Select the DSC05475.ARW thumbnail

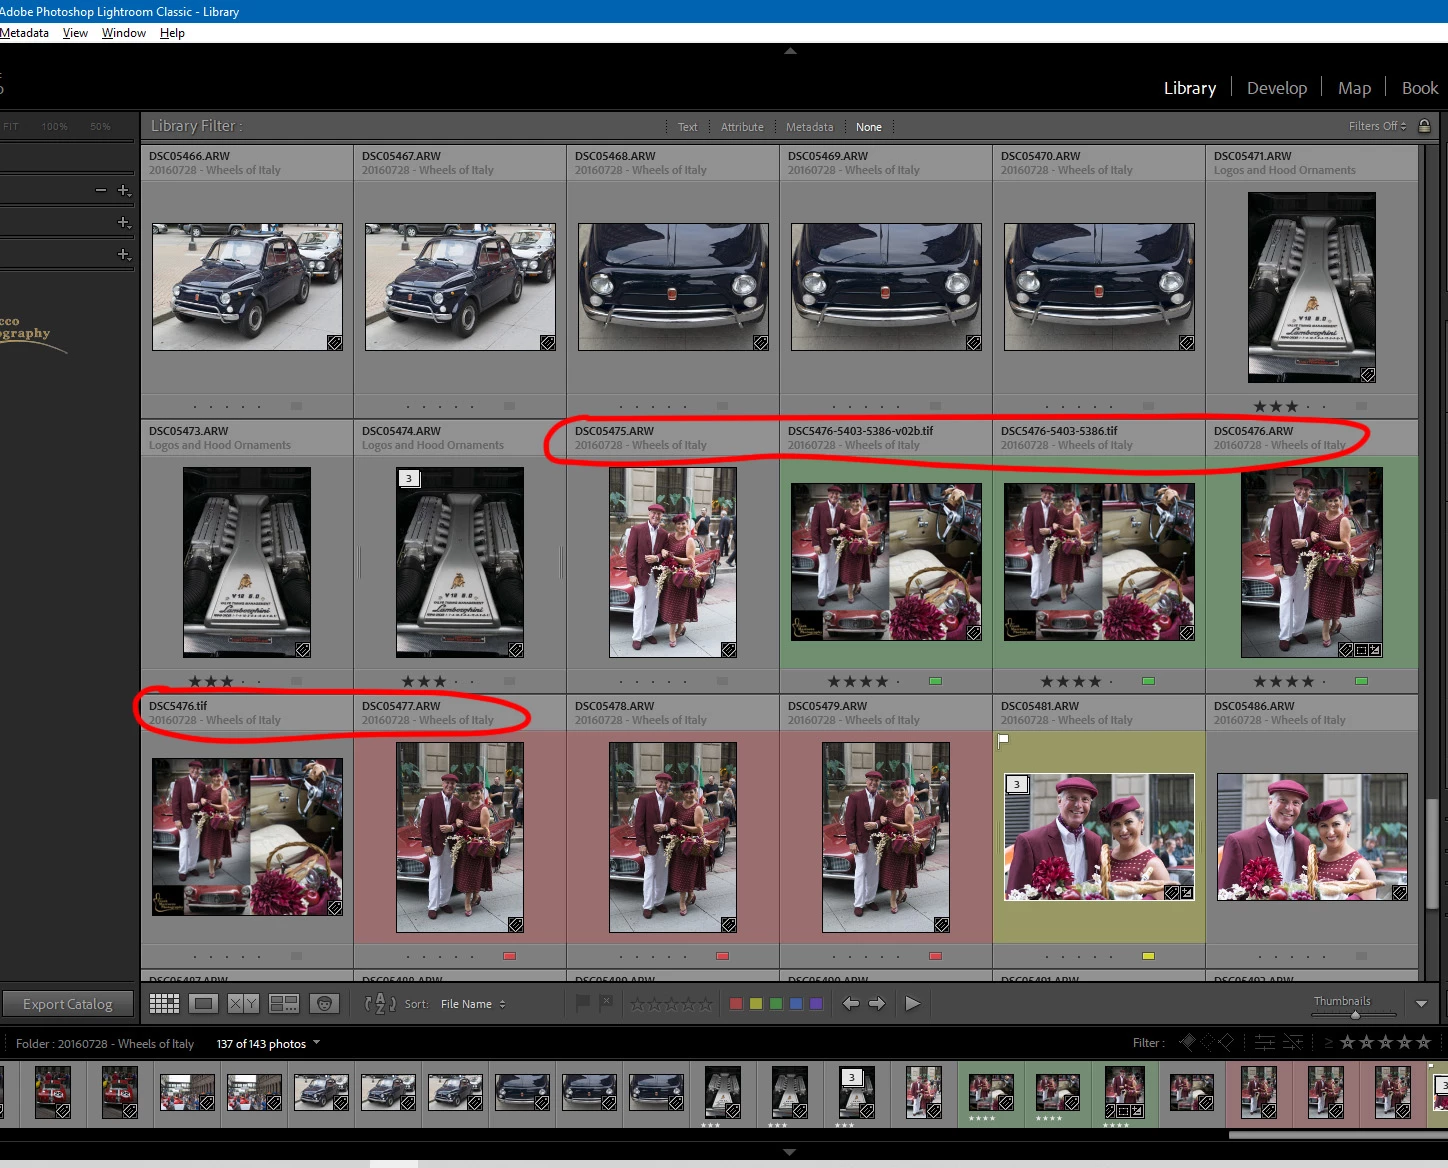pos(672,562)
